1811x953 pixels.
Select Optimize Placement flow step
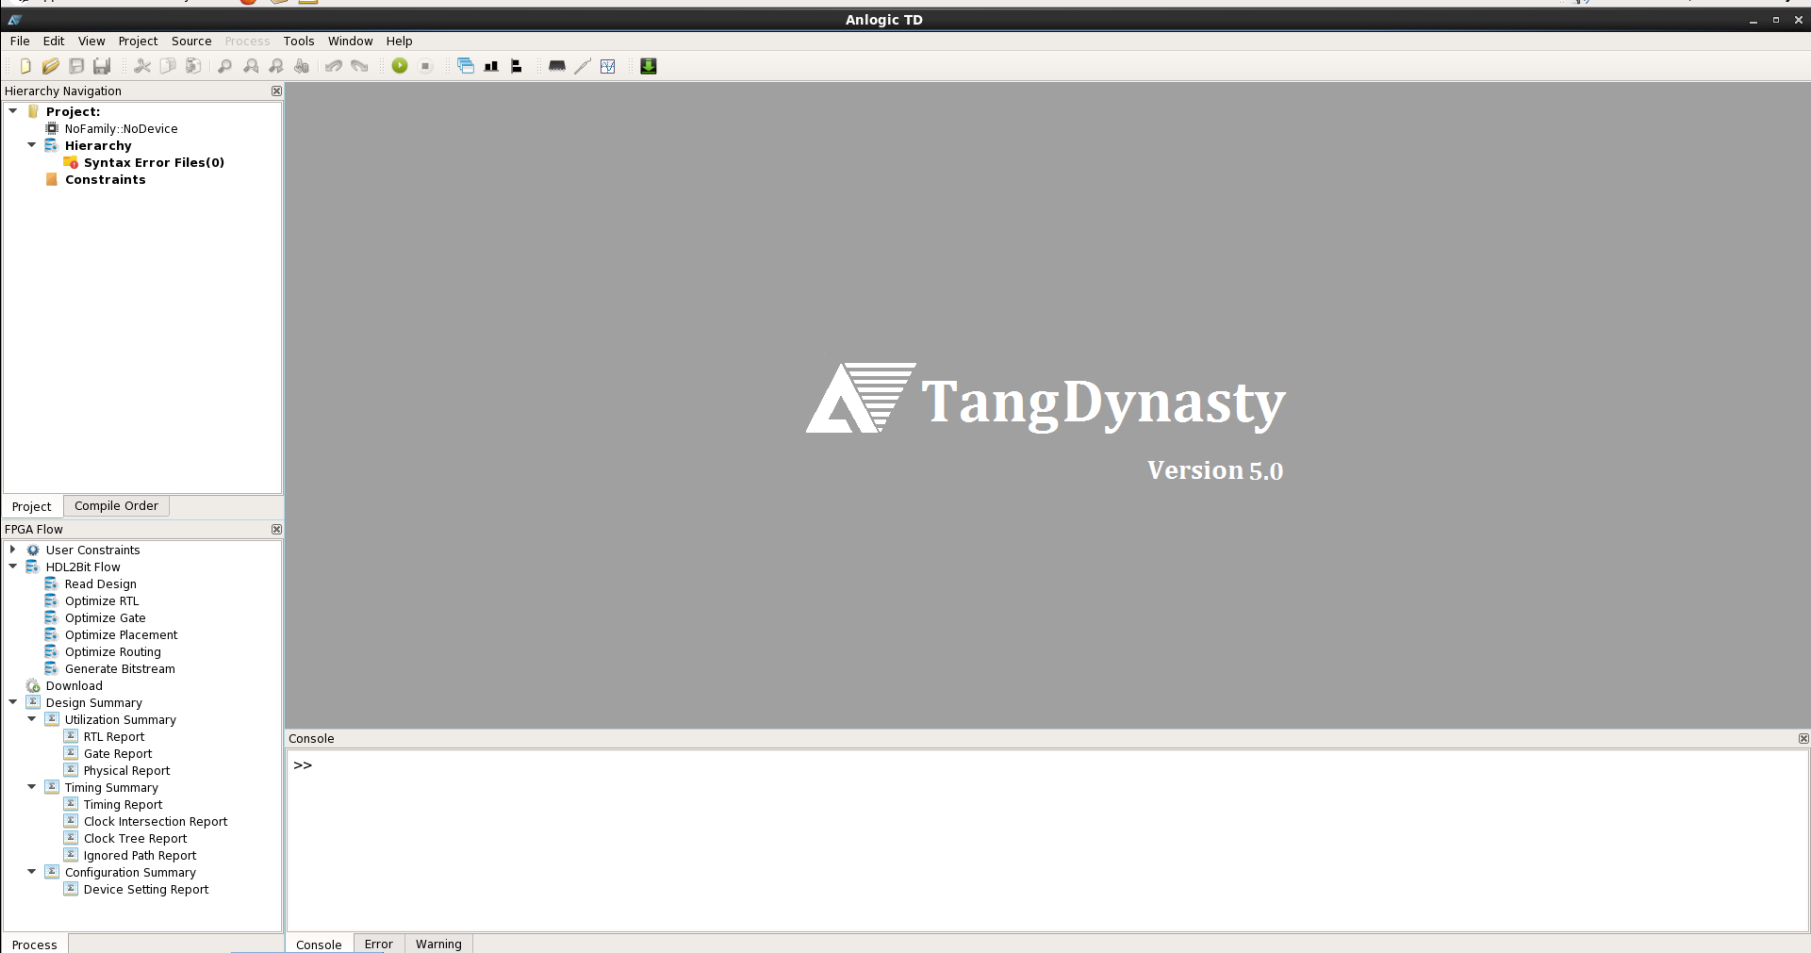click(121, 635)
